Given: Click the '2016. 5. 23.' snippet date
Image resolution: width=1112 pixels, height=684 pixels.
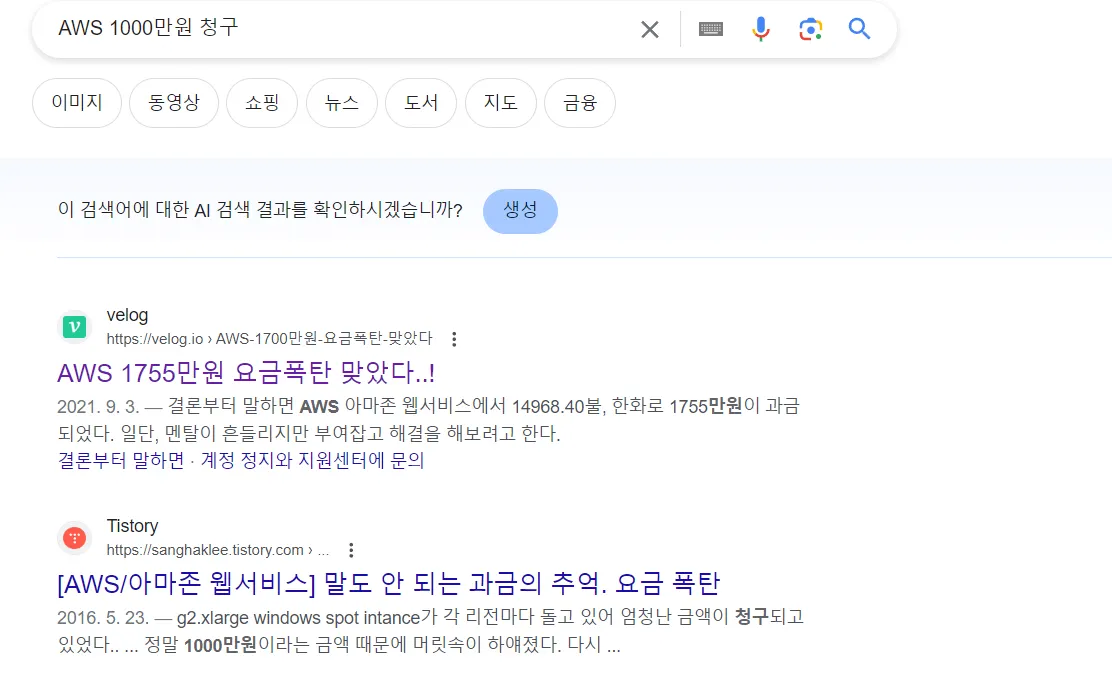Looking at the screenshot, I should click(103, 617).
